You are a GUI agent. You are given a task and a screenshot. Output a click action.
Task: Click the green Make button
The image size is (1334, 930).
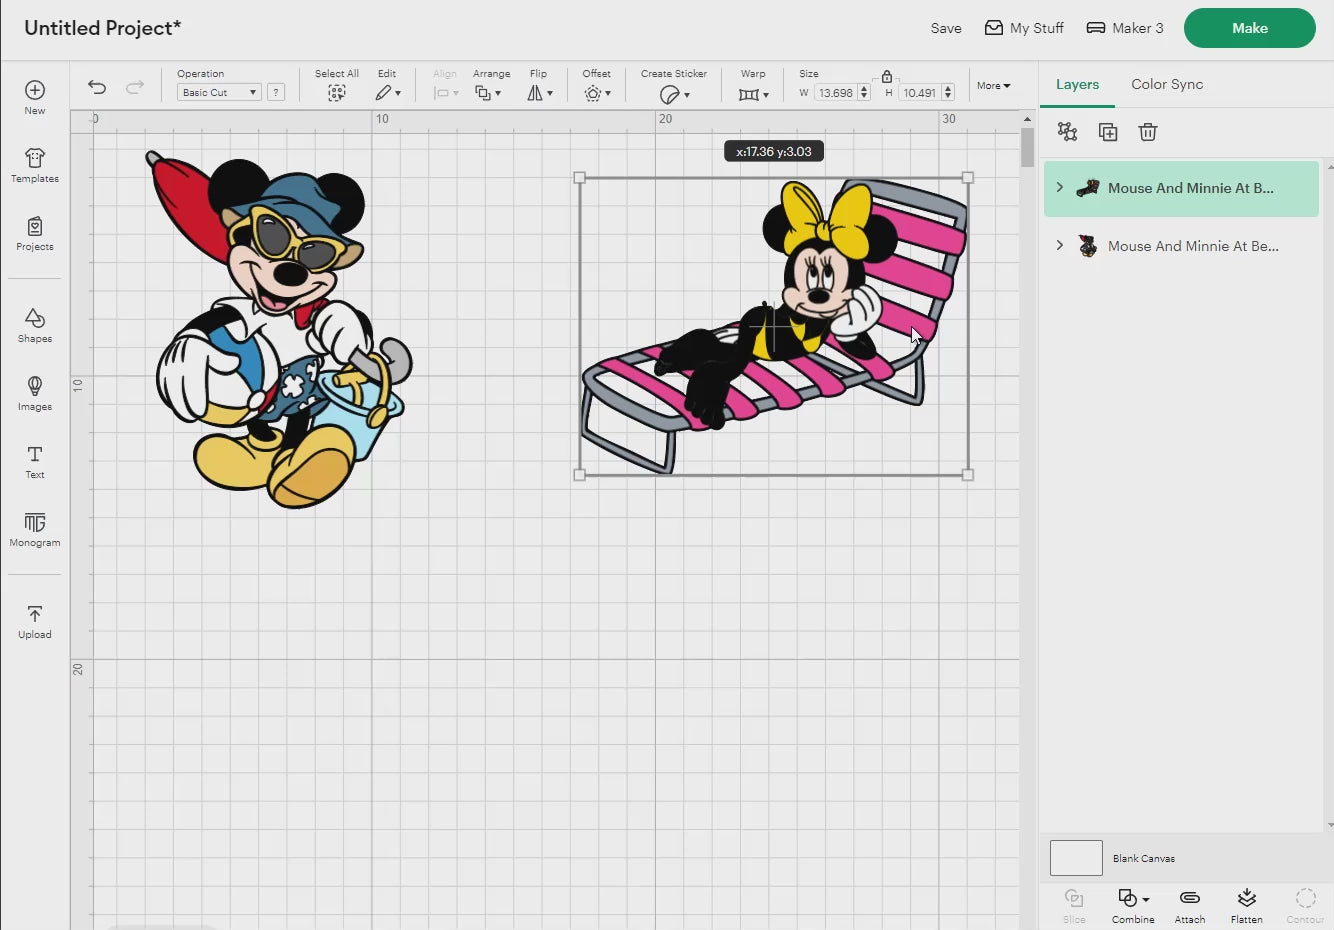point(1250,28)
